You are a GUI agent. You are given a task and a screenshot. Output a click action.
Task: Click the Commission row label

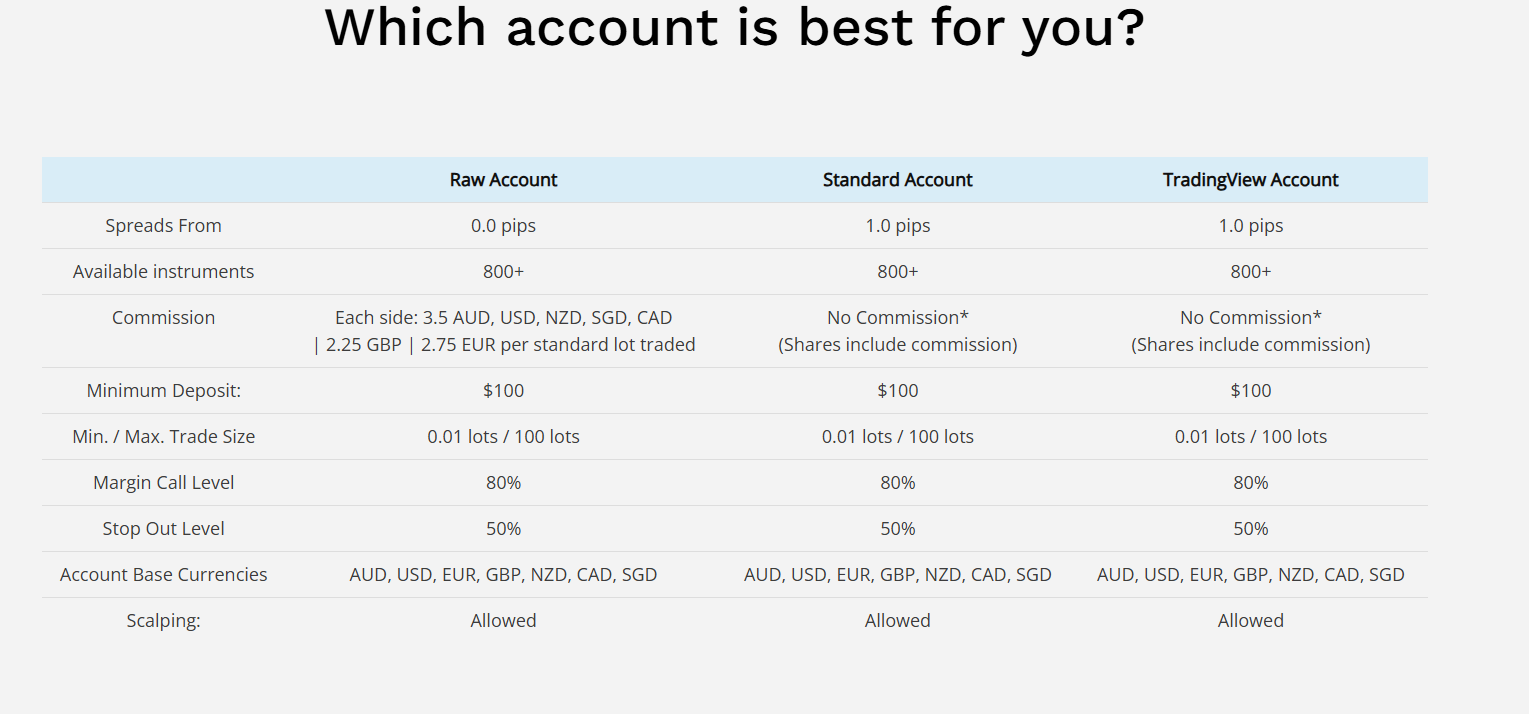coord(163,318)
